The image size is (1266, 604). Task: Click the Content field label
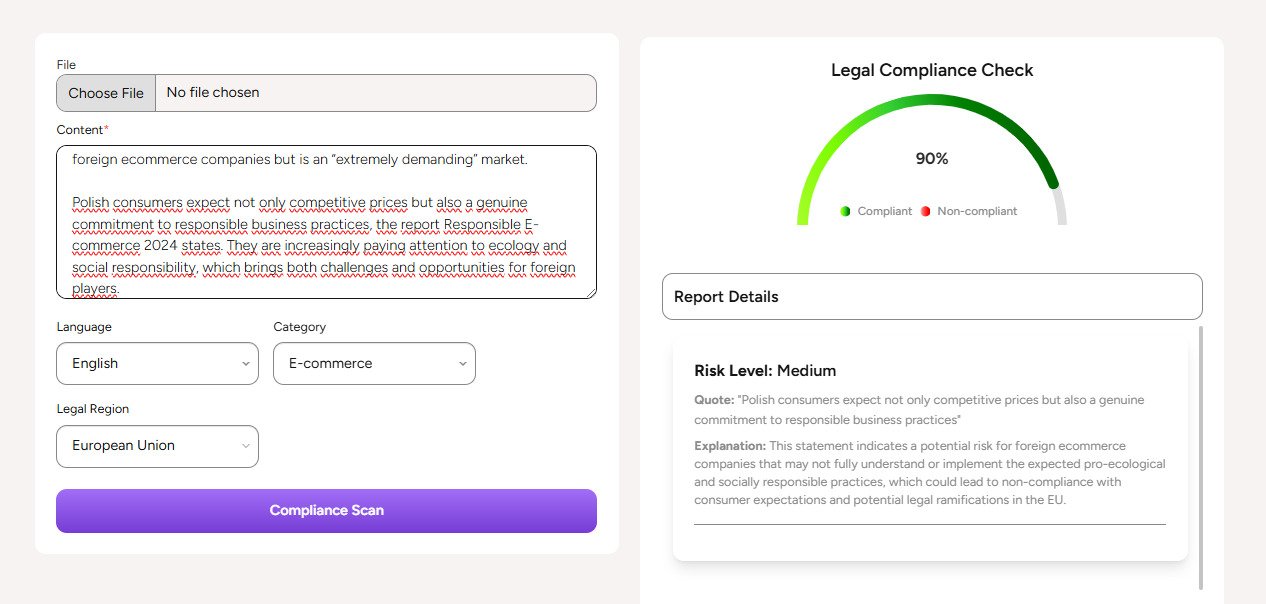(79, 130)
